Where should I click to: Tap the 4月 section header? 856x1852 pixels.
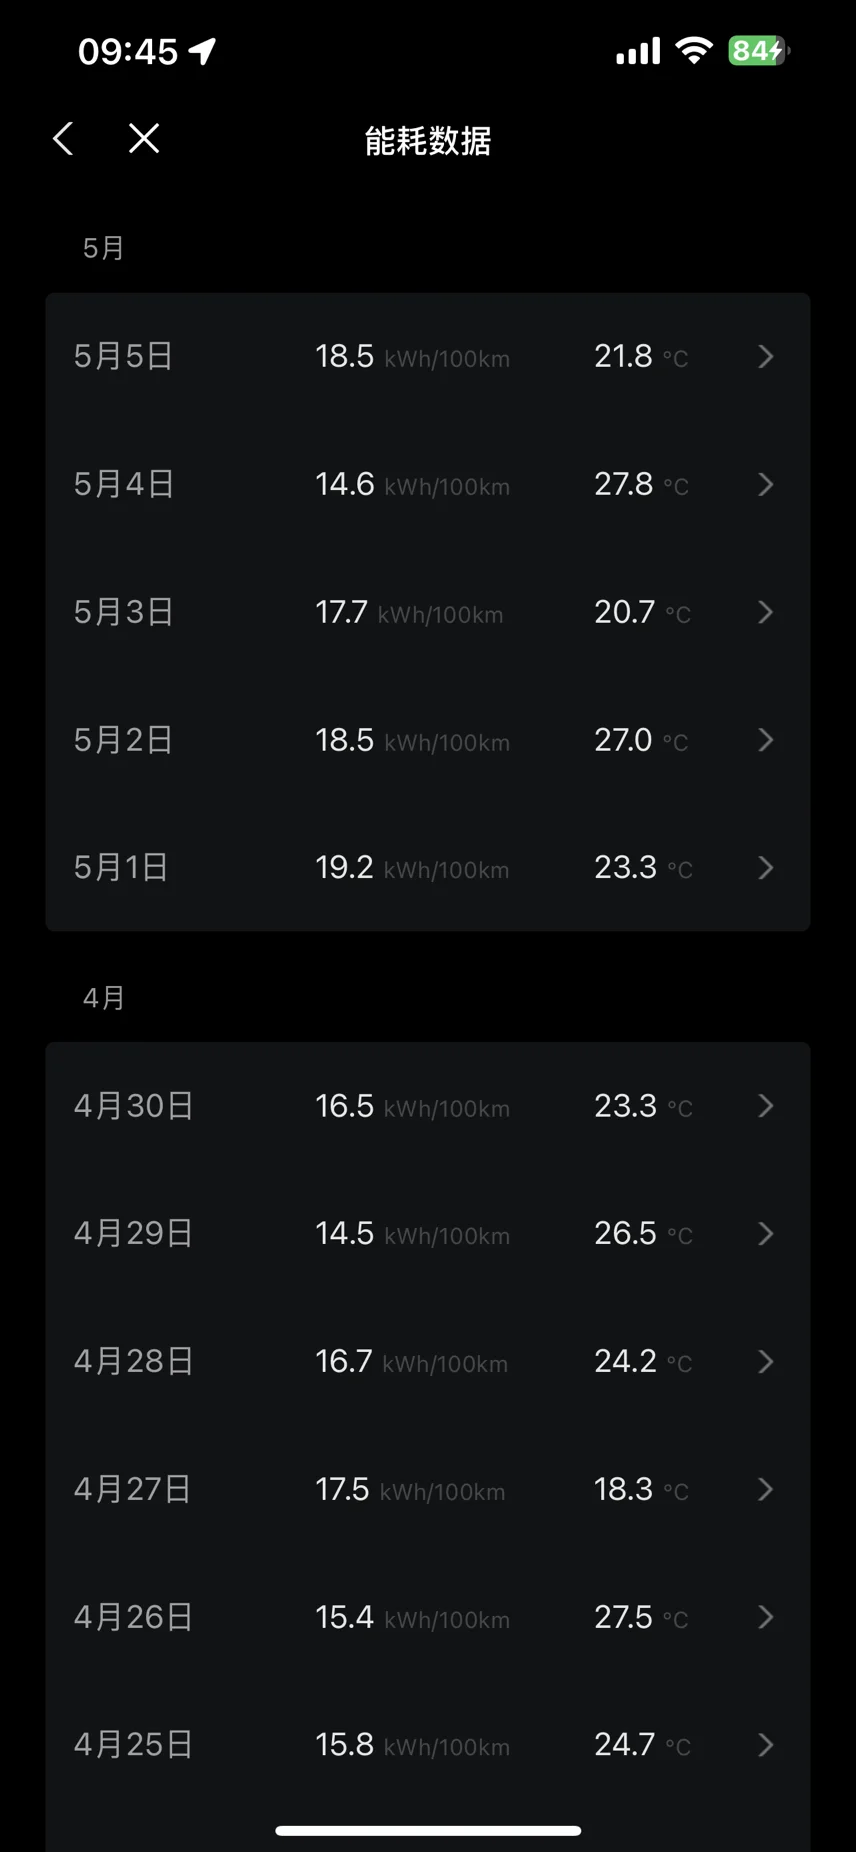(104, 998)
